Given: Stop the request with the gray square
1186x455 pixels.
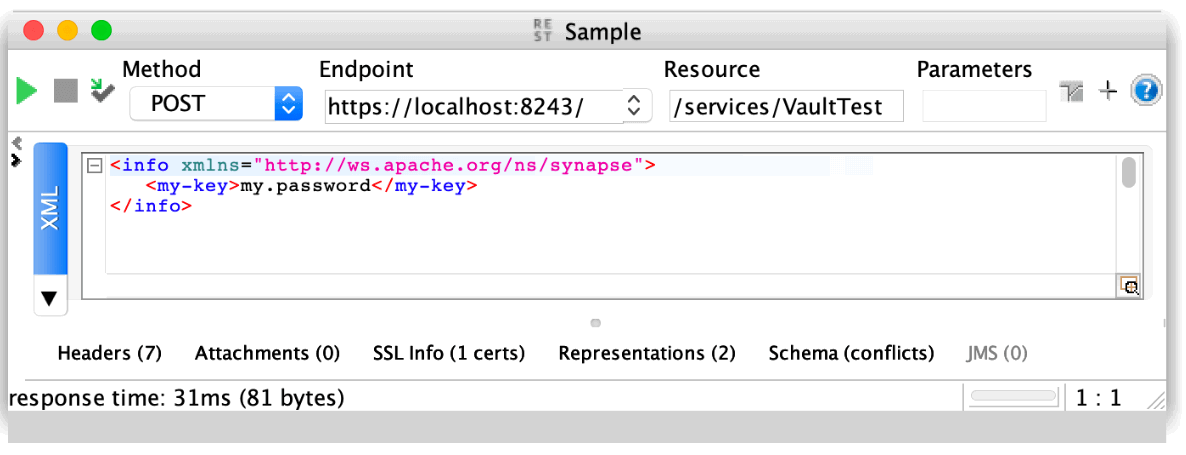Looking at the screenshot, I should coord(65,91).
